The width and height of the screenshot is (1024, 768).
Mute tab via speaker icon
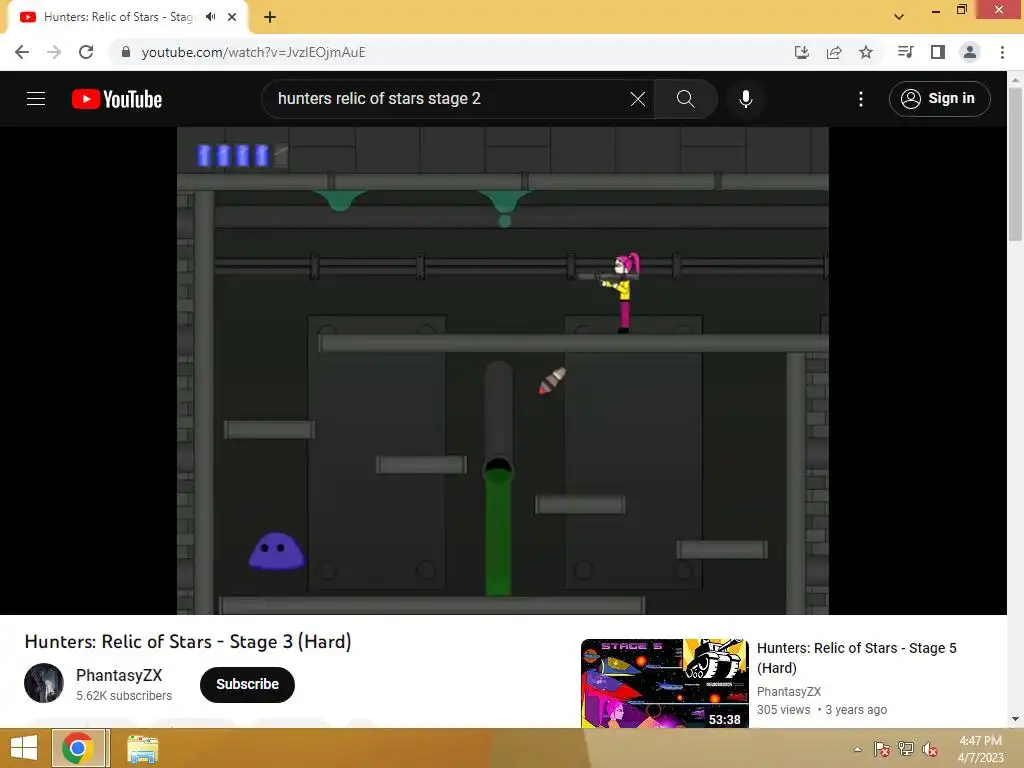tap(210, 17)
